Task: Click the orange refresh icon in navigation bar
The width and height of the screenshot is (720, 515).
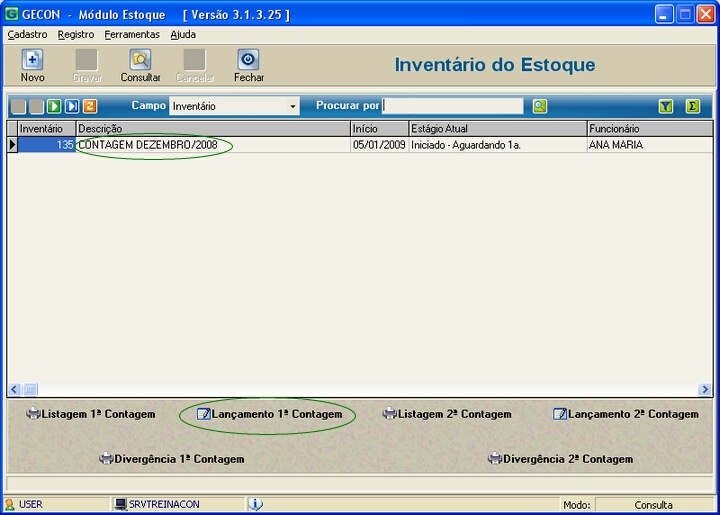Action: pos(90,106)
